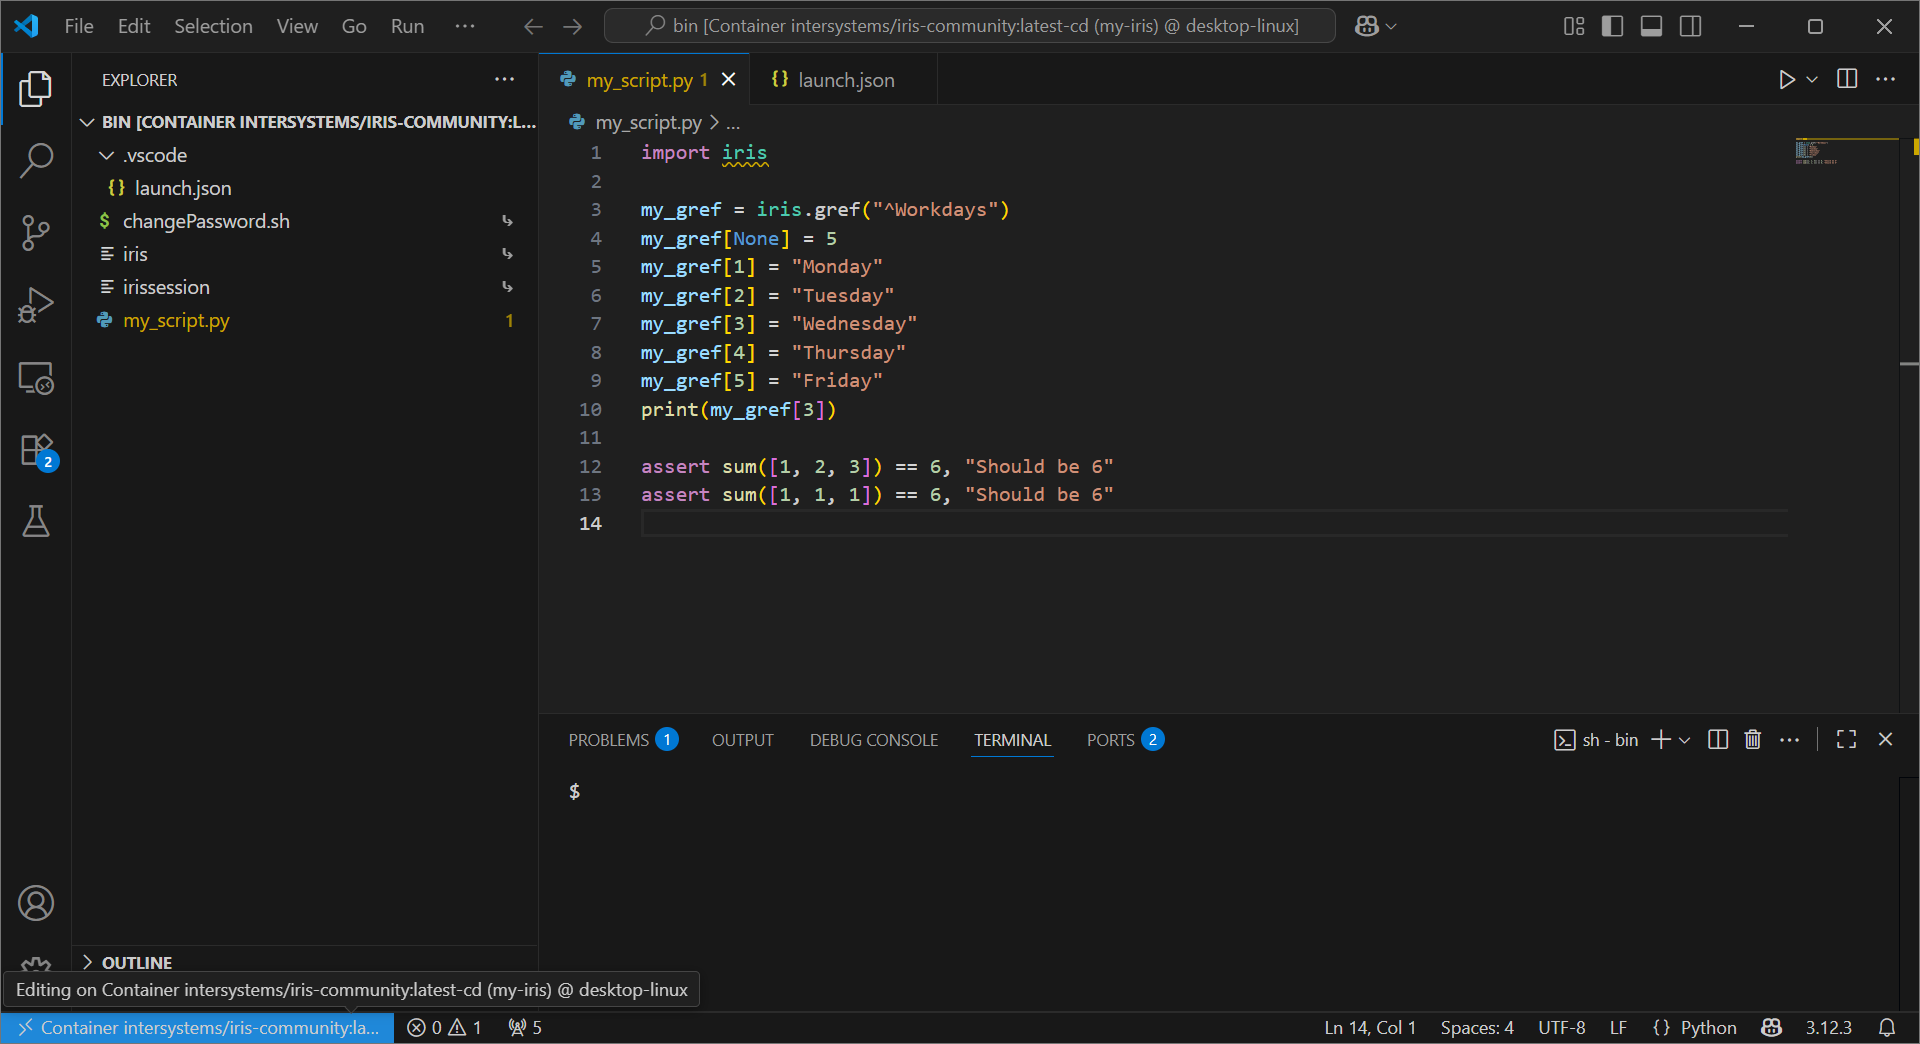Collapse the .vscode folder
1920x1044 pixels.
pyautogui.click(x=107, y=155)
